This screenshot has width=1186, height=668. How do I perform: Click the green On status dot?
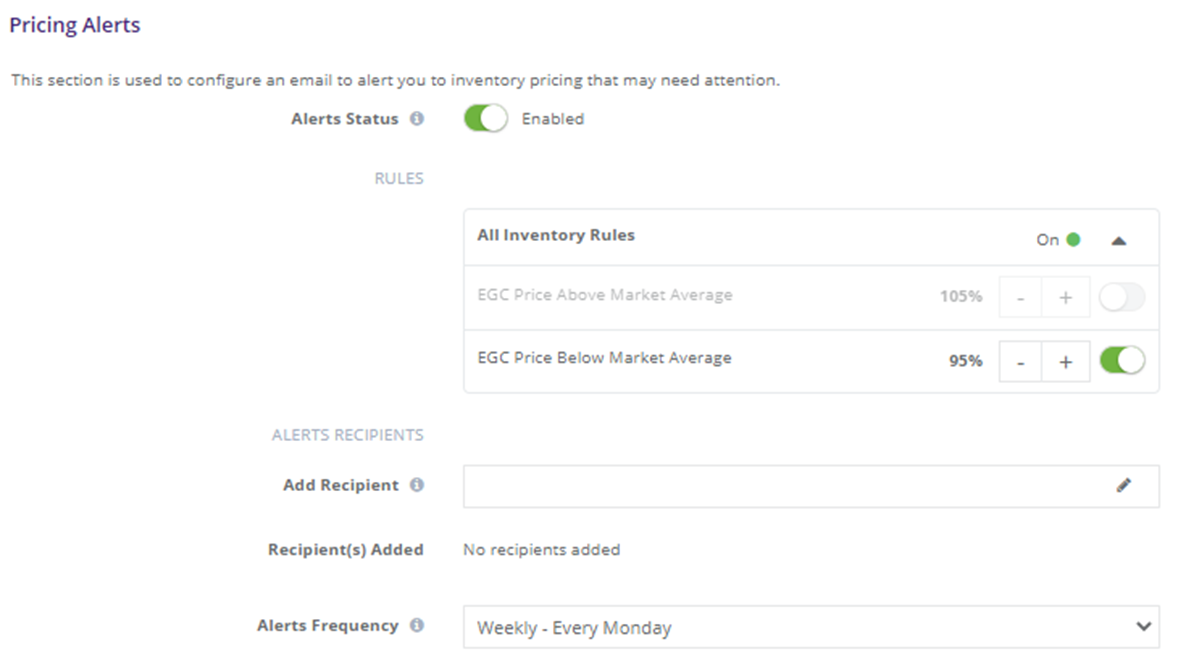[x=1073, y=240]
